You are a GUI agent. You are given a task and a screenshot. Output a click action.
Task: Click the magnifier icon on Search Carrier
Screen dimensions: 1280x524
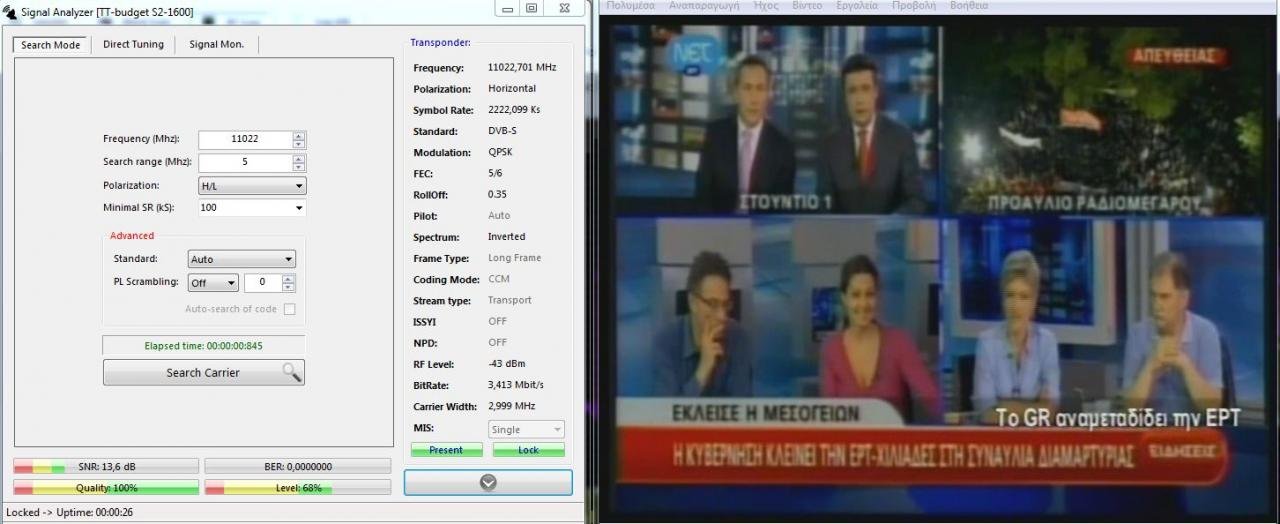[291, 372]
